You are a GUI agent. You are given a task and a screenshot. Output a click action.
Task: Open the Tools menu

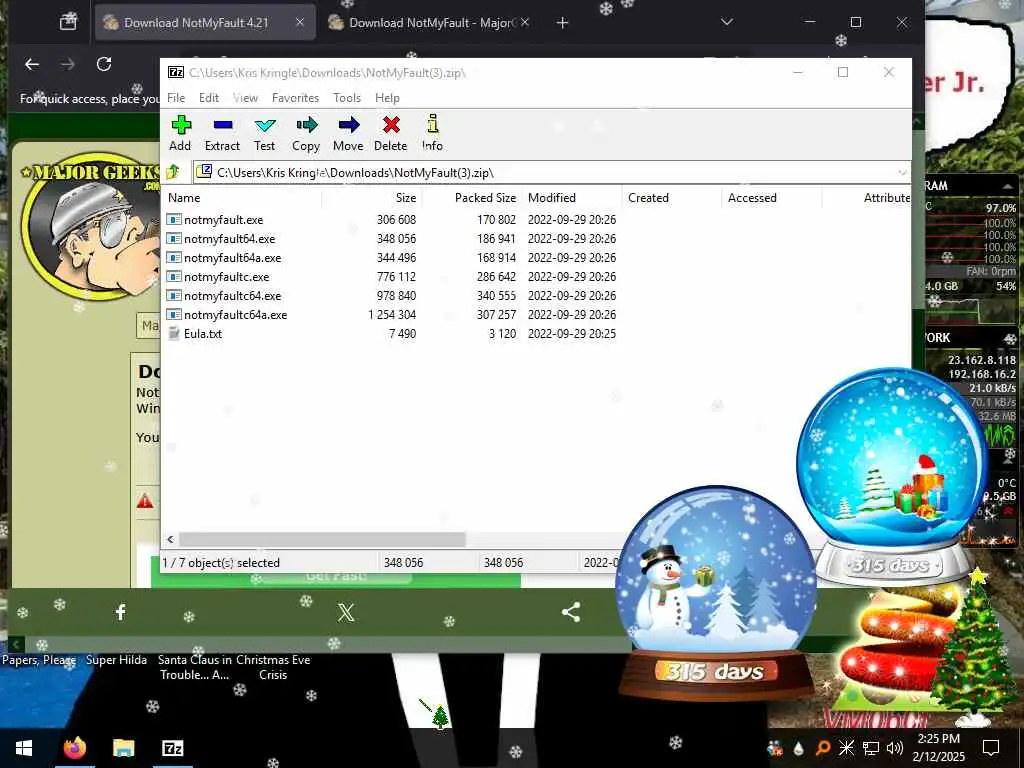(x=347, y=98)
